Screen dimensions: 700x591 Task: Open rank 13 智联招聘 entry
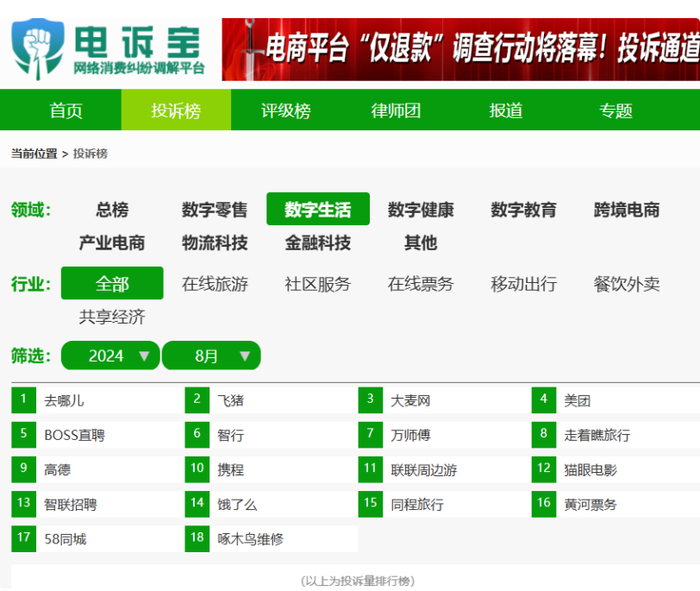pos(97,504)
